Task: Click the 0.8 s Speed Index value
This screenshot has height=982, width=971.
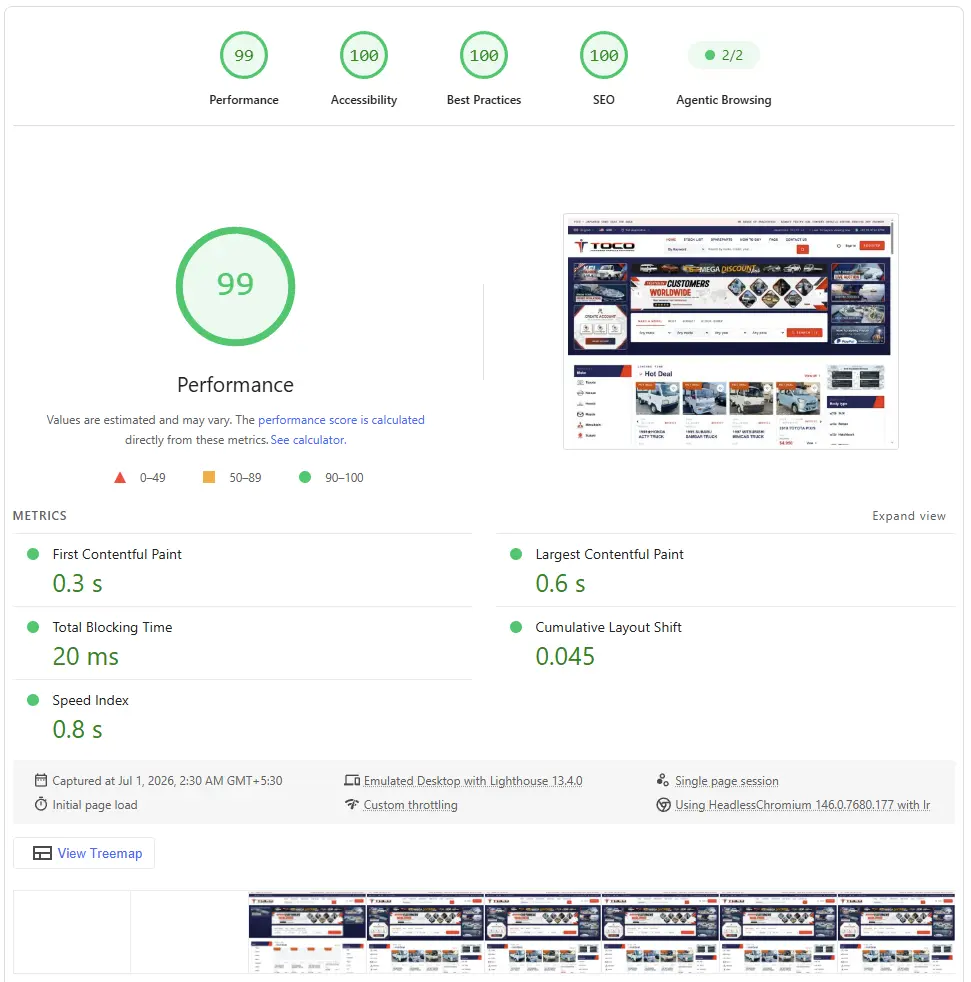Action: click(x=77, y=730)
